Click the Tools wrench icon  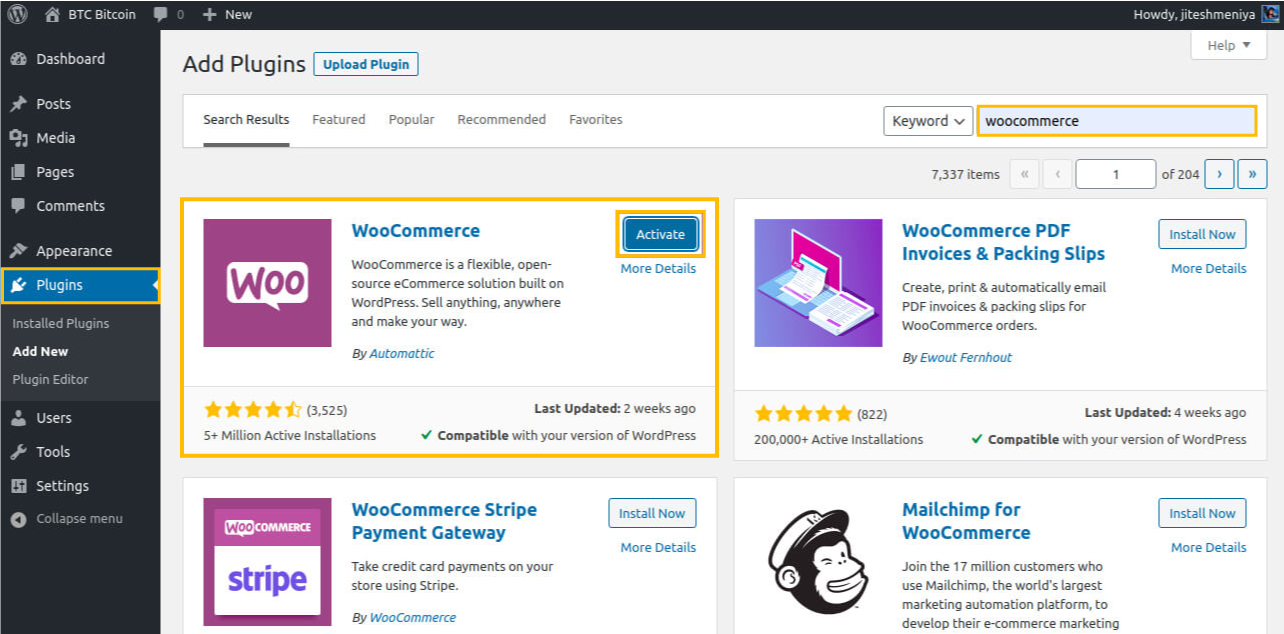pyautogui.click(x=18, y=452)
